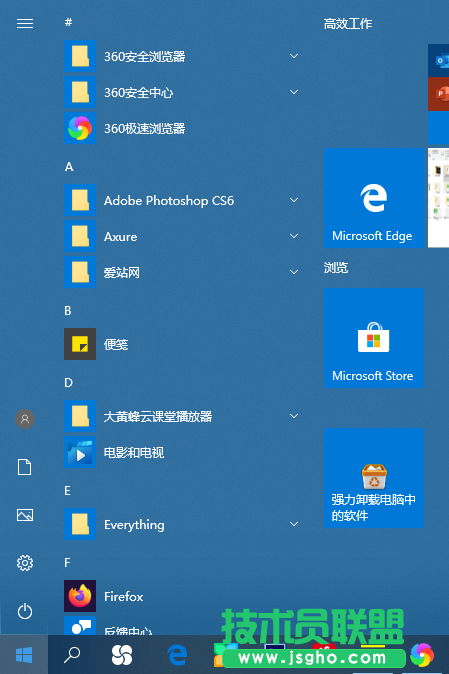Click the A letter index header
Screen dimensions: 449x674
pyautogui.click(x=69, y=167)
